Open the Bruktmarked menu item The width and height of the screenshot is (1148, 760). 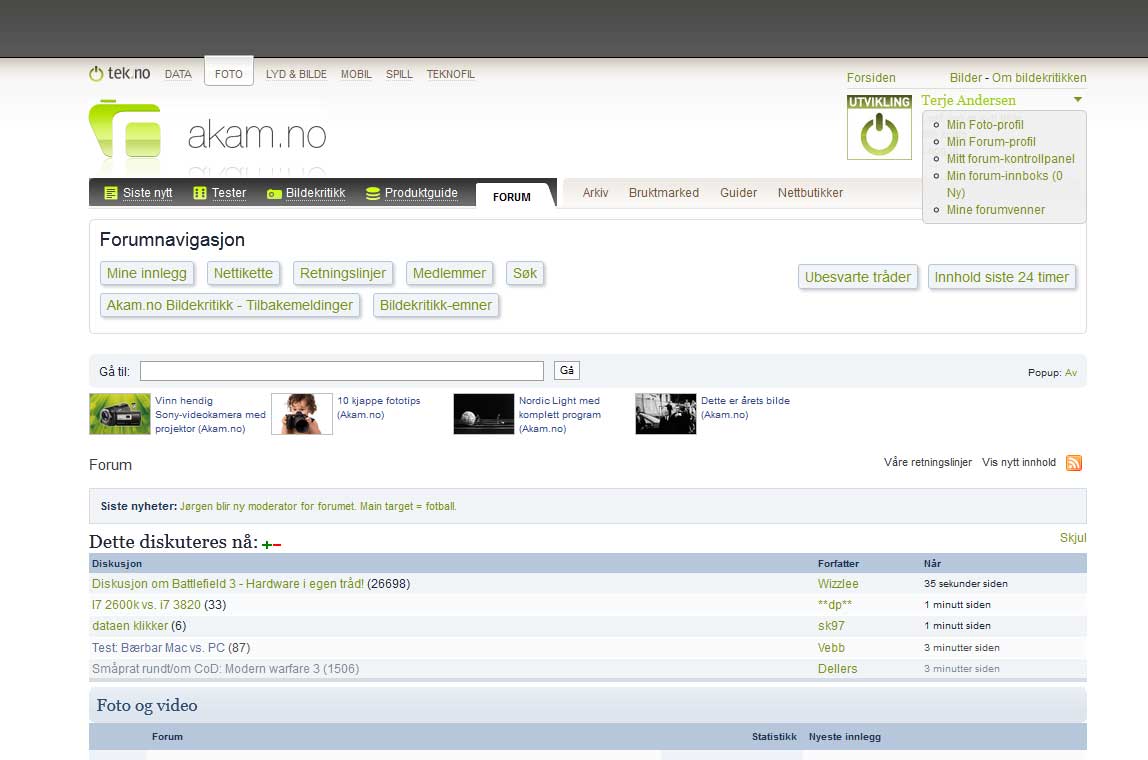(x=663, y=193)
